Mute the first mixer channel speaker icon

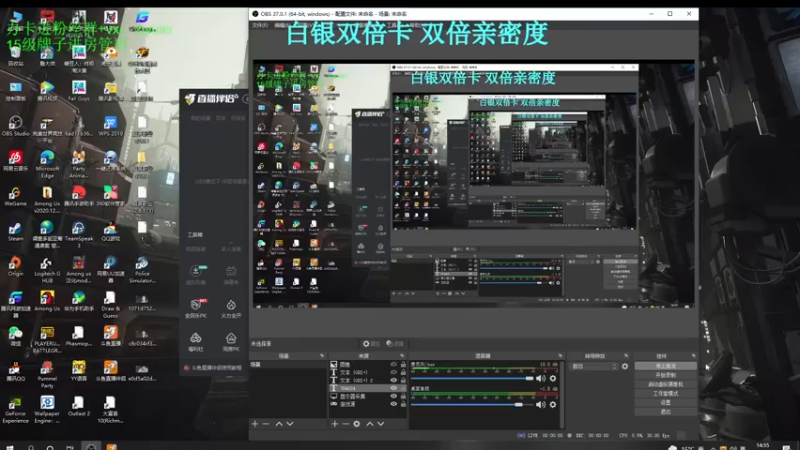coord(541,379)
